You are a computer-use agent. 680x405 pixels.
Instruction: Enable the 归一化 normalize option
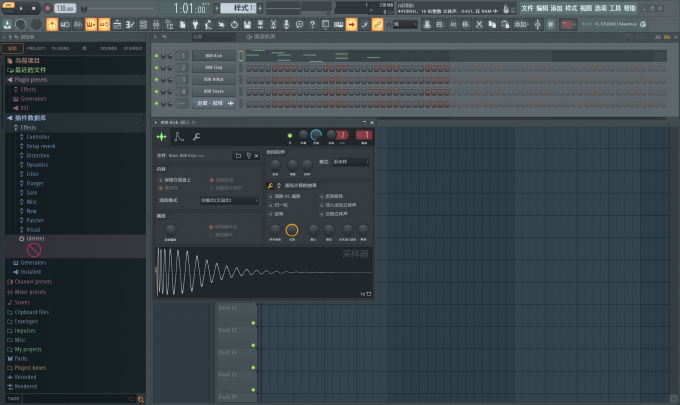pyautogui.click(x=278, y=205)
